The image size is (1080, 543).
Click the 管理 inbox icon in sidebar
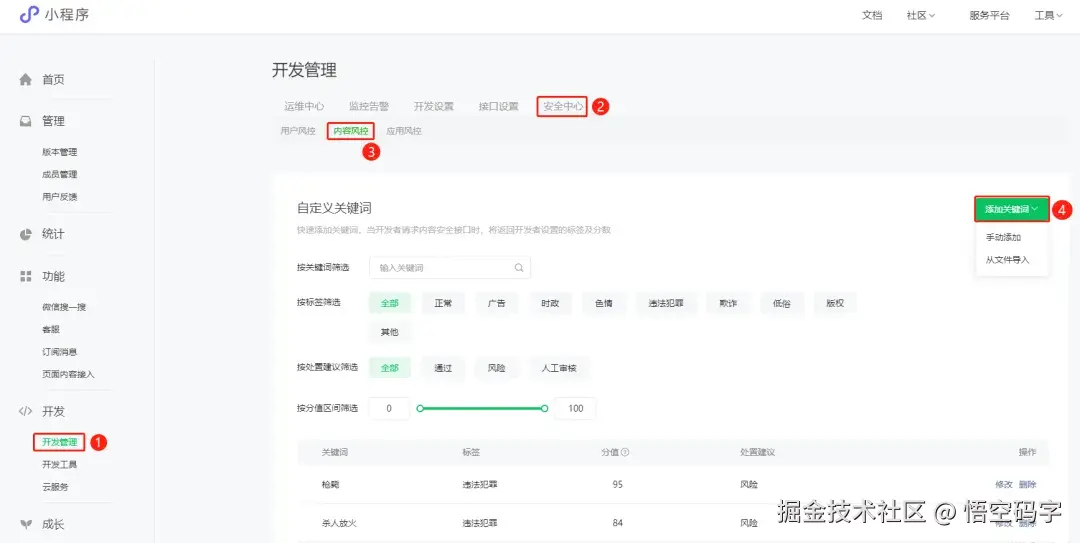click(x=25, y=121)
